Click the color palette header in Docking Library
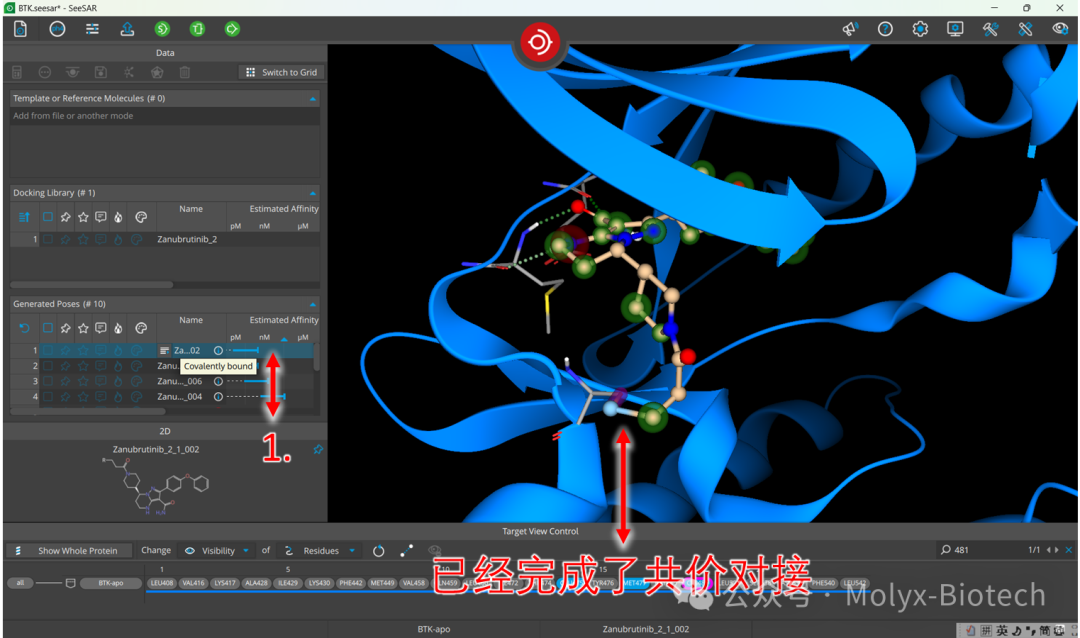 click(141, 217)
